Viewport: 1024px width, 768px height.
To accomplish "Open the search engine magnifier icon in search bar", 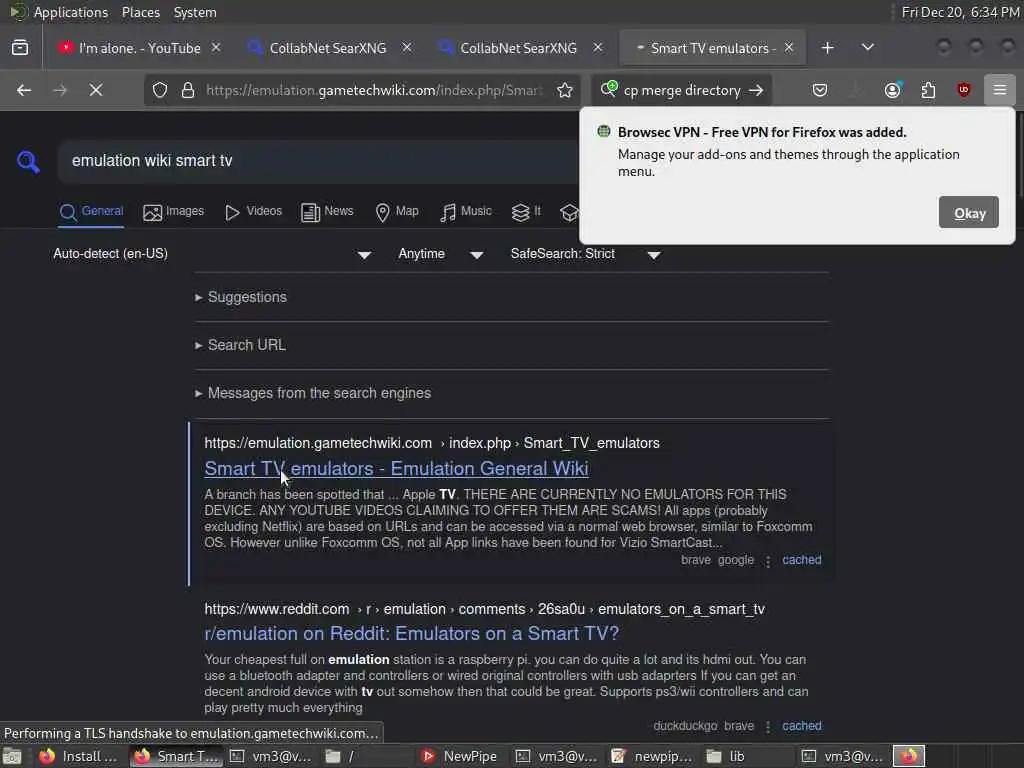I will 609,89.
